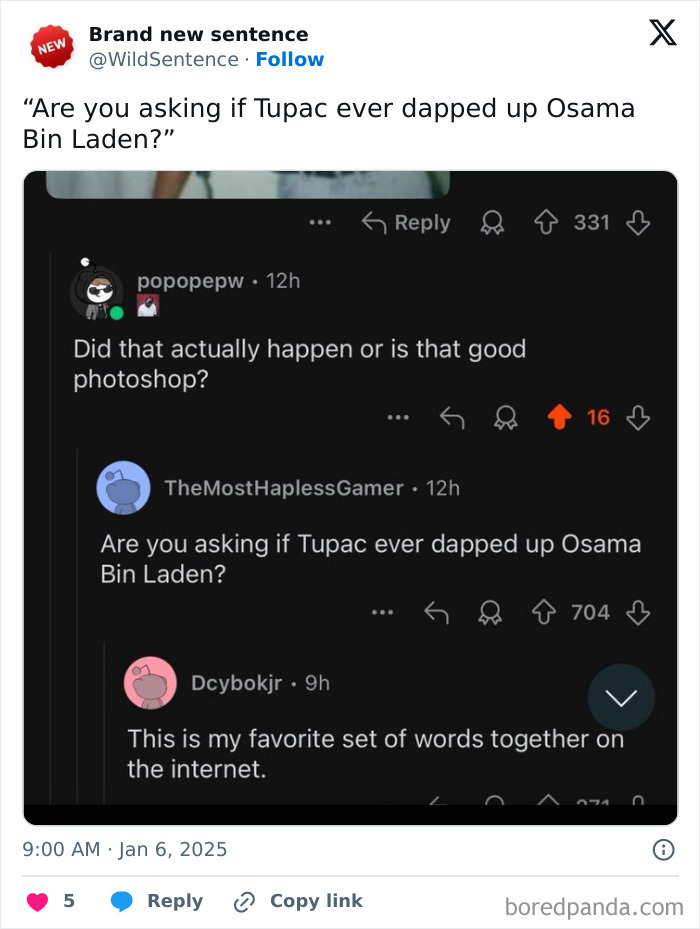The width and height of the screenshot is (700, 929).
Task: Copy link to the tweet
Action: coord(298,901)
